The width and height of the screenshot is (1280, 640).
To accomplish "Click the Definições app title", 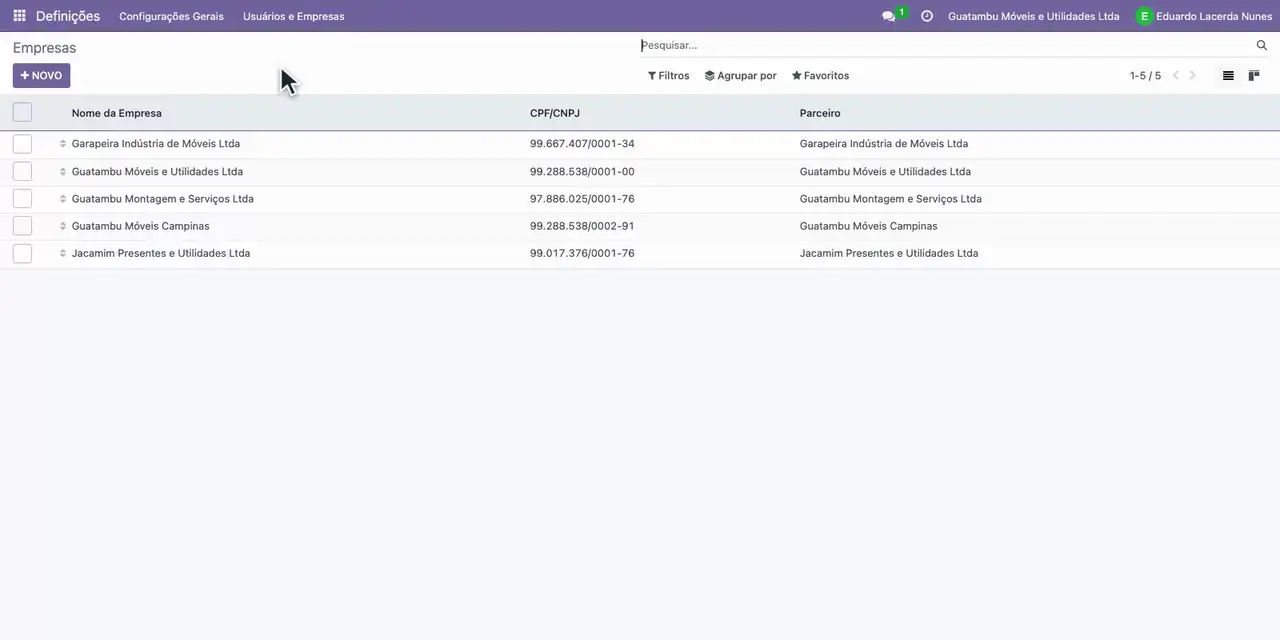I will point(68,16).
